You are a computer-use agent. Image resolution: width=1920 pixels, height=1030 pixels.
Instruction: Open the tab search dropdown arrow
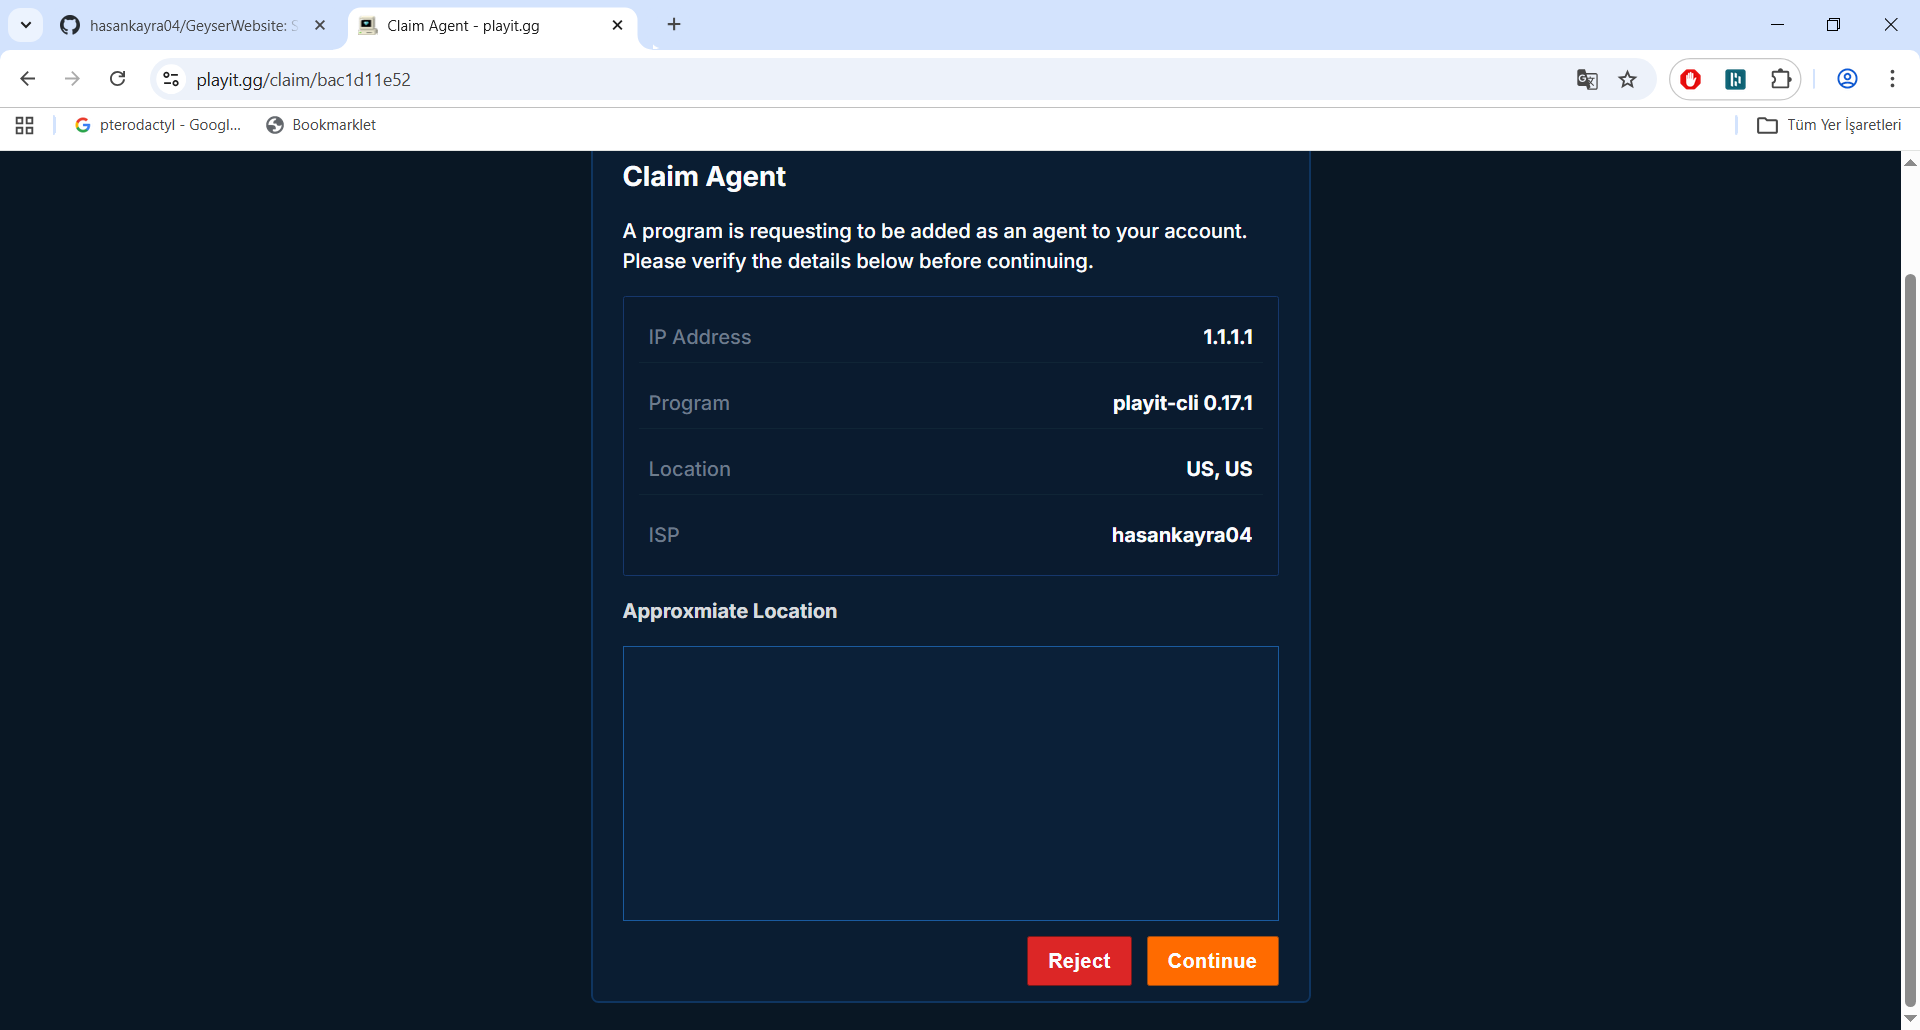[x=26, y=25]
